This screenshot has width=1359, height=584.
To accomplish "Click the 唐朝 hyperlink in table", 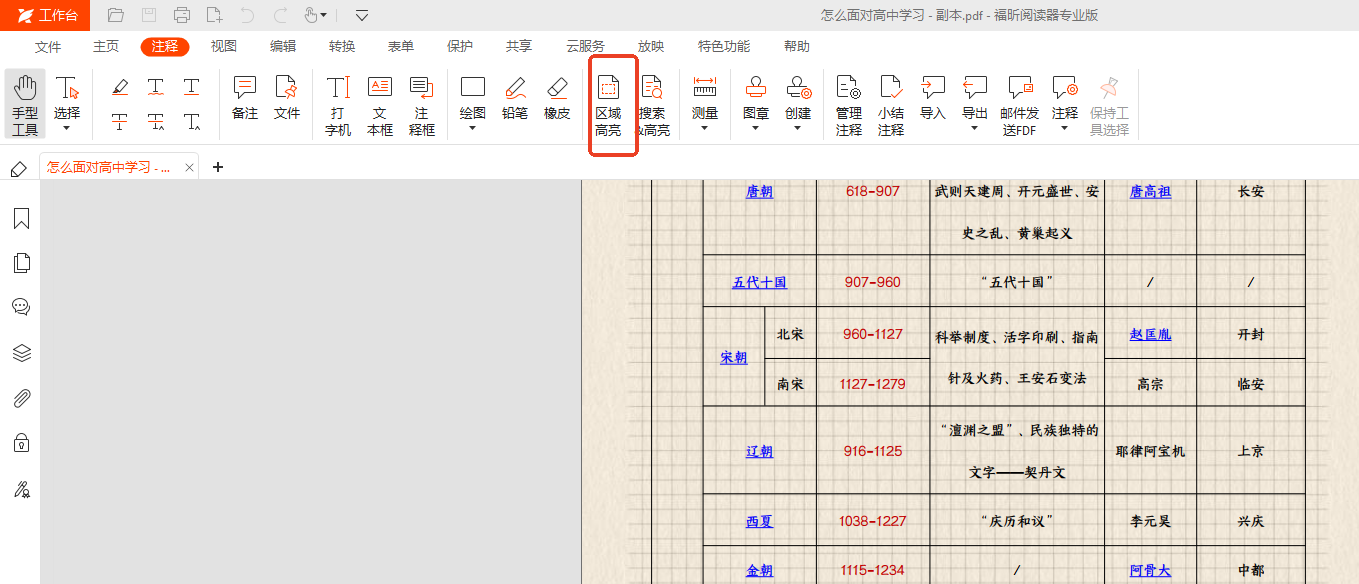I will 759,192.
